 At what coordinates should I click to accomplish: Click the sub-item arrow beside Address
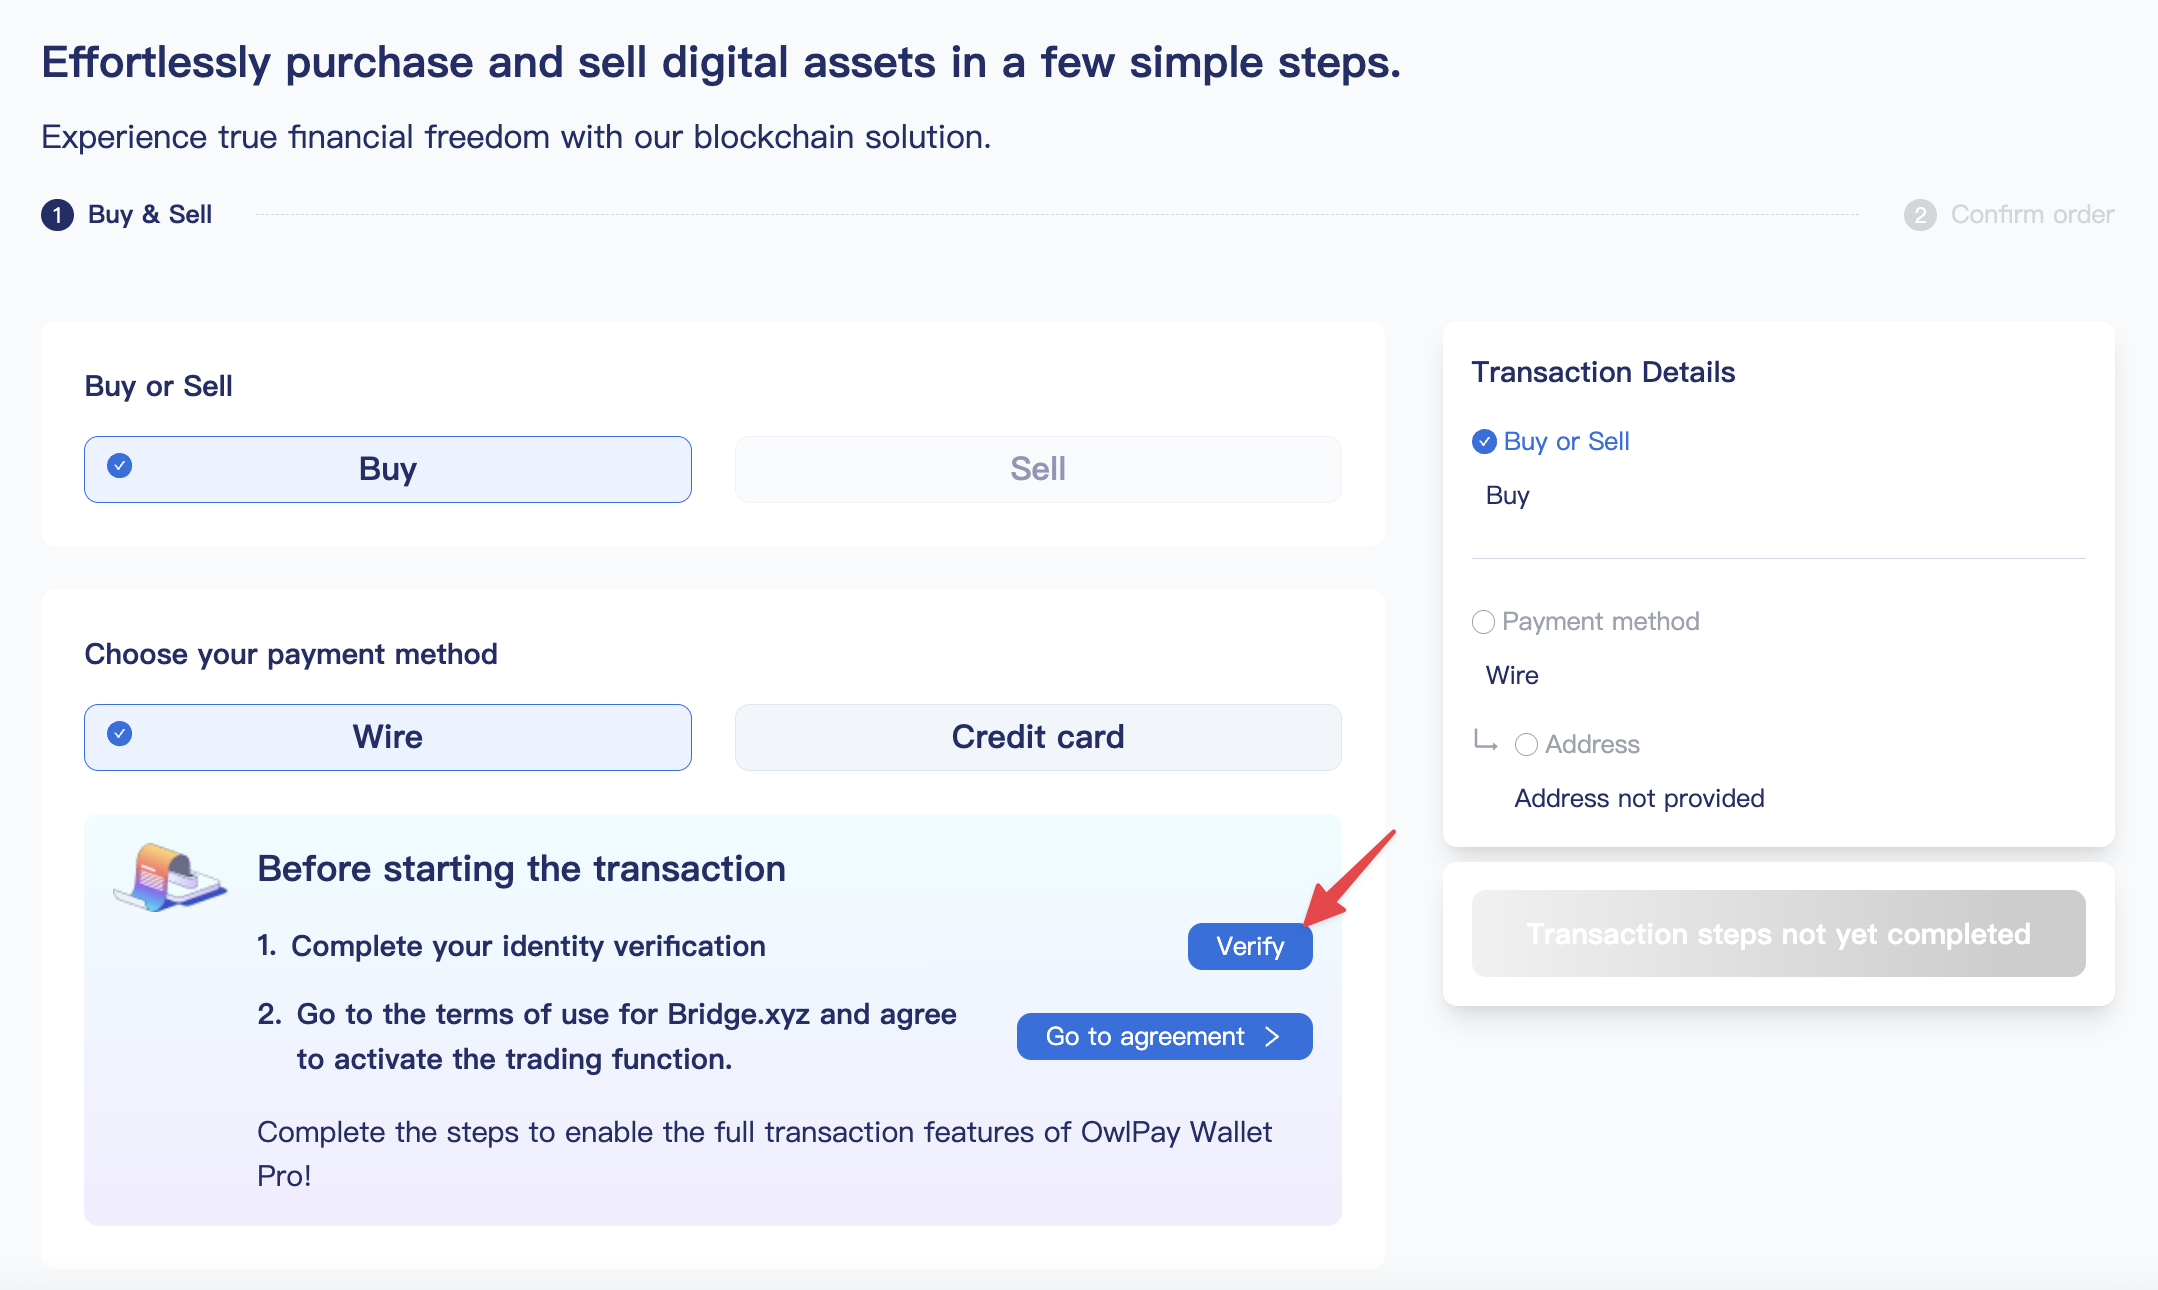1486,742
